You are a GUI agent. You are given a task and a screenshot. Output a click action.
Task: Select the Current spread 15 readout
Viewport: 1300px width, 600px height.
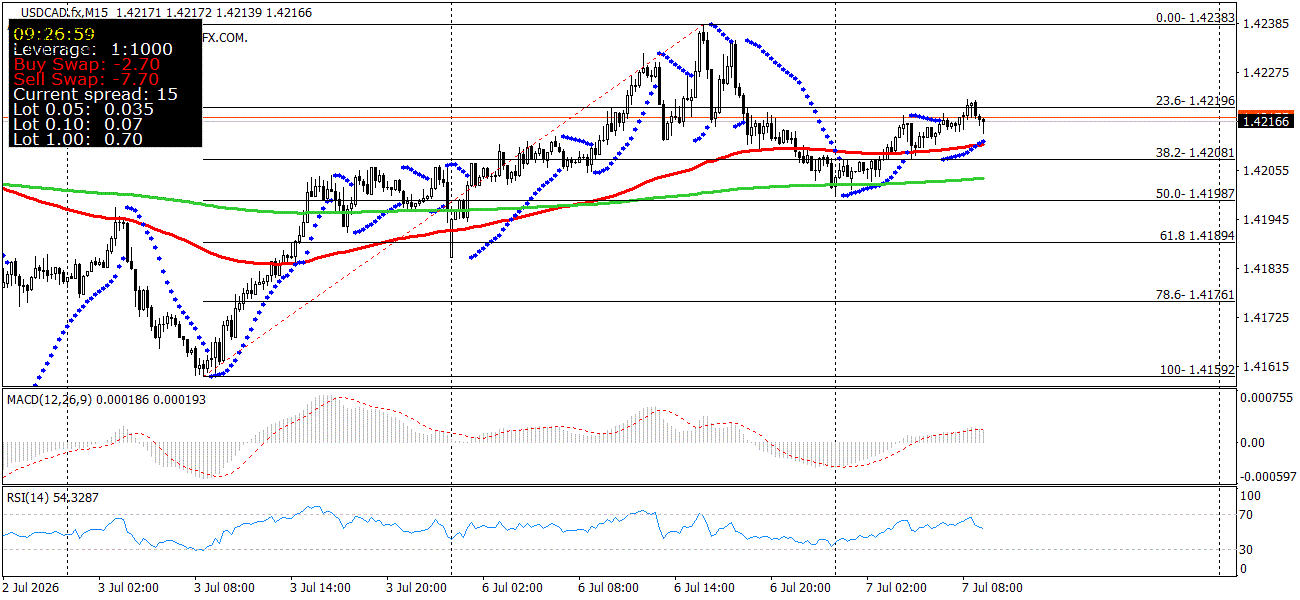pos(96,94)
